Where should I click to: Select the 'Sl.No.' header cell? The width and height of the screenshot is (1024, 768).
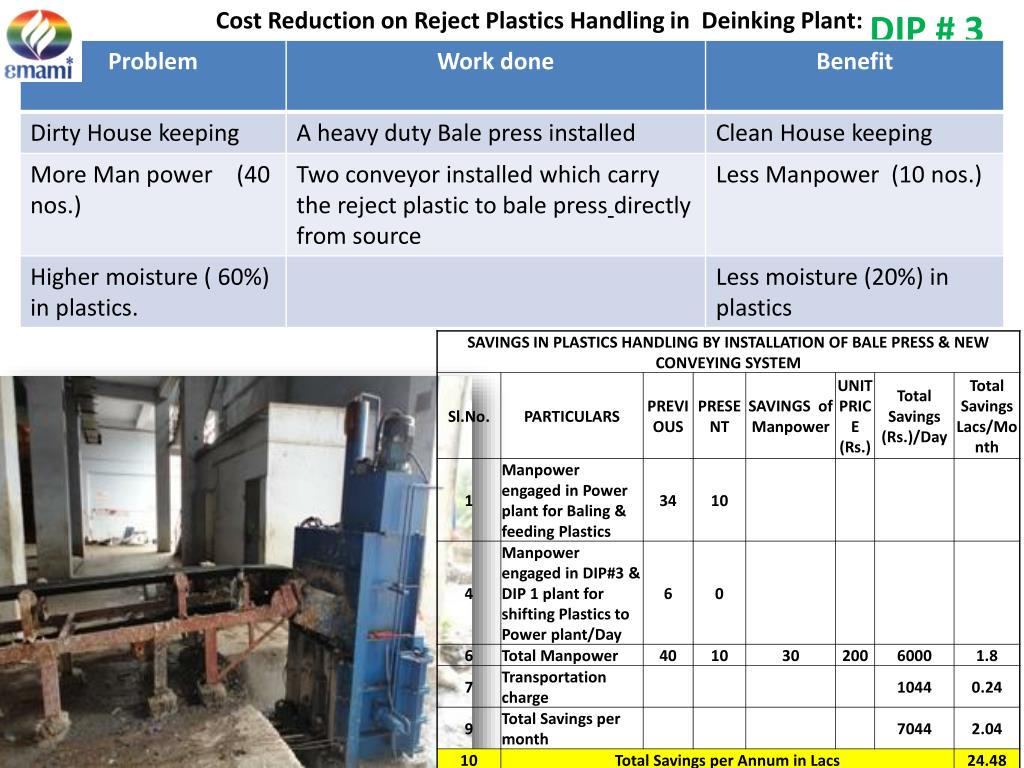coord(469,416)
